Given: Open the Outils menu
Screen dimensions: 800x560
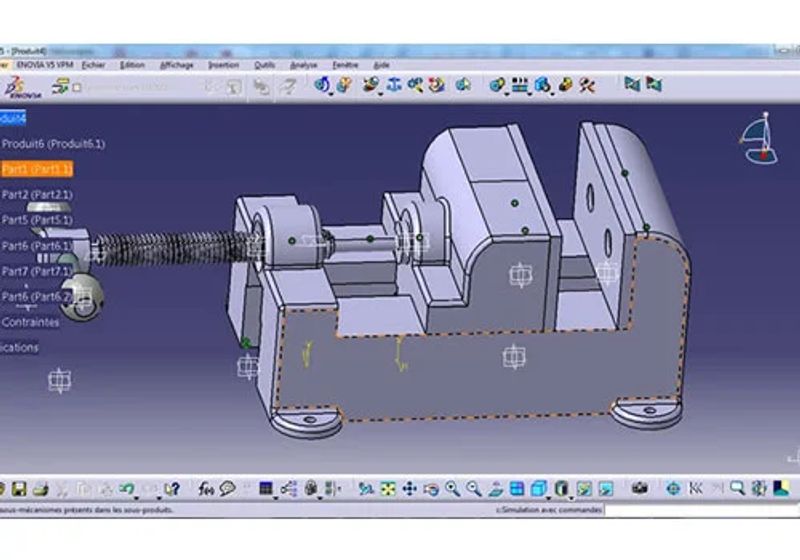Looking at the screenshot, I should (x=264, y=65).
